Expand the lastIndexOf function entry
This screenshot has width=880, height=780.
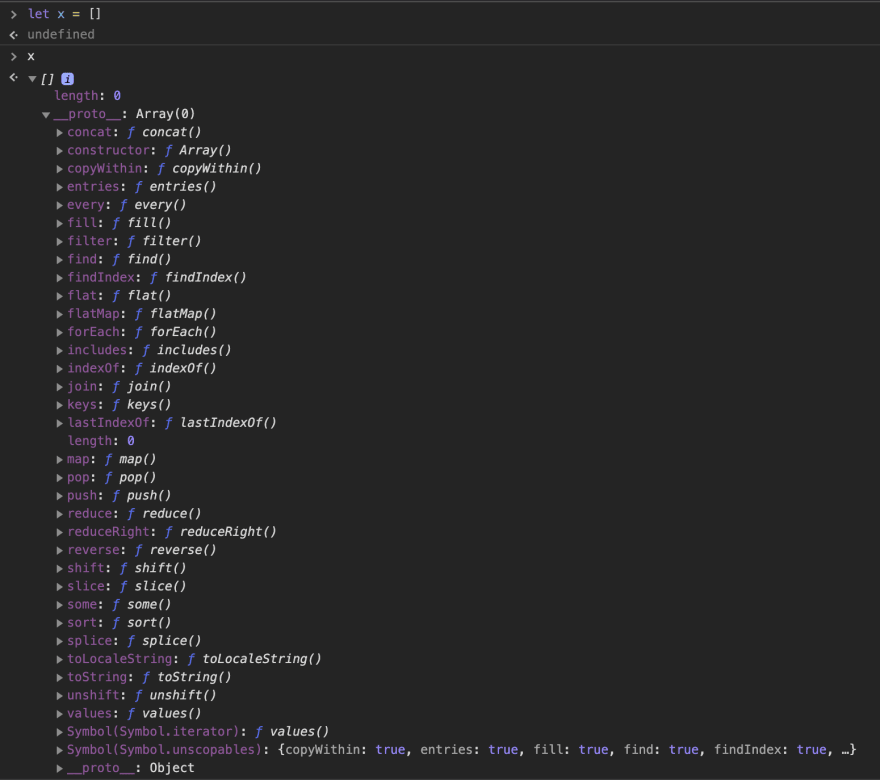click(59, 423)
